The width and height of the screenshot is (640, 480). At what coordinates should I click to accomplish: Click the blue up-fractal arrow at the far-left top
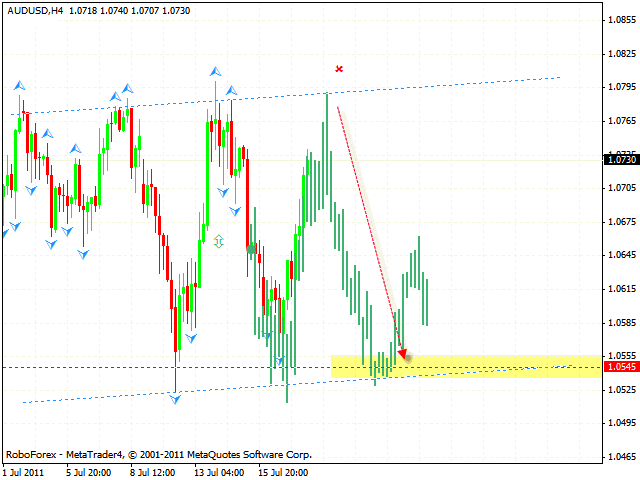[19, 86]
